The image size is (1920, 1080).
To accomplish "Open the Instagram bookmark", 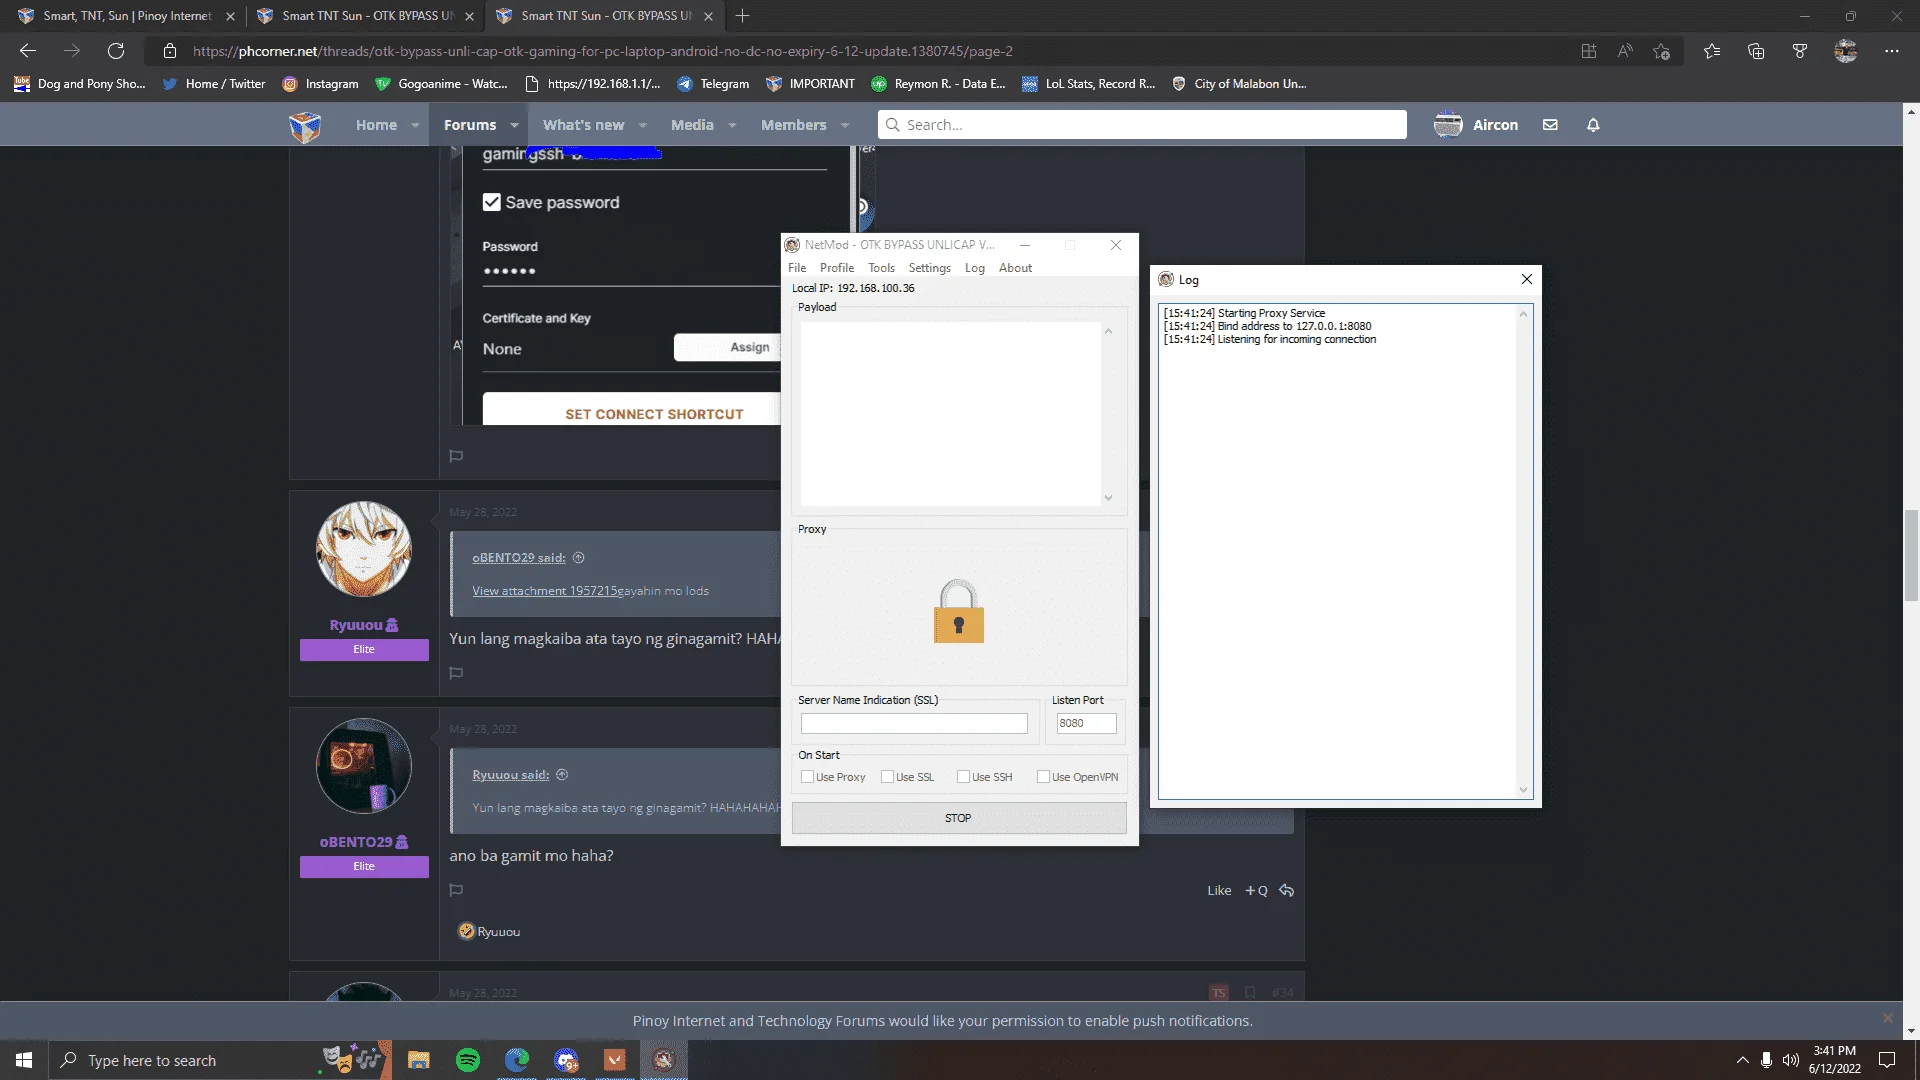I will point(320,84).
